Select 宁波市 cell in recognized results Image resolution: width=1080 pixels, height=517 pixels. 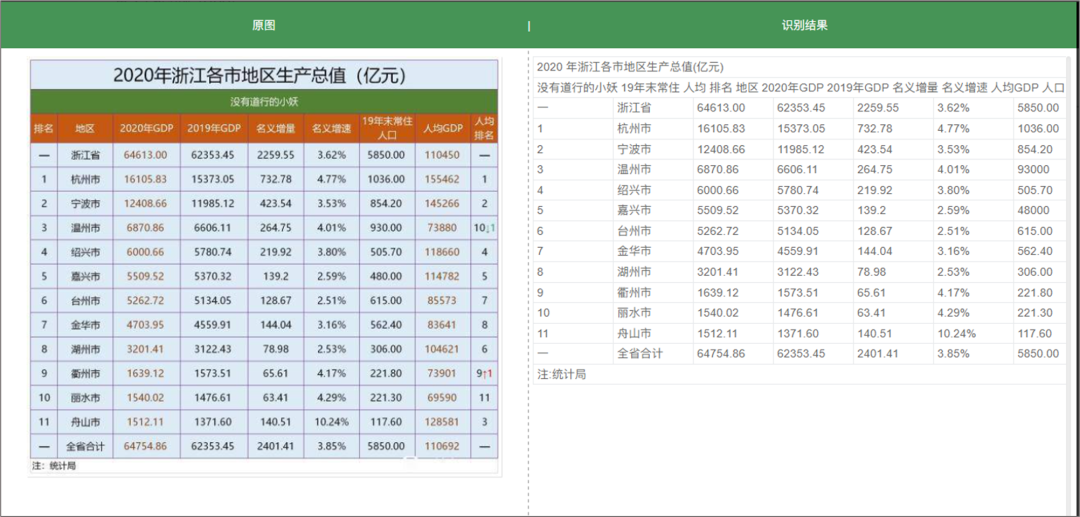(634, 148)
